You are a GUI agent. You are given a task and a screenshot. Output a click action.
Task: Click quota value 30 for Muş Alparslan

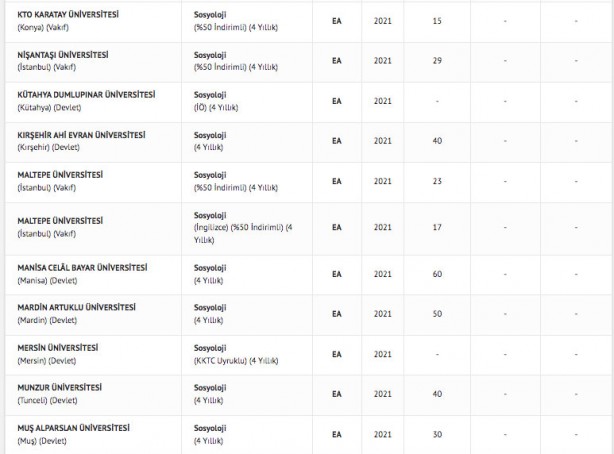tap(438, 434)
